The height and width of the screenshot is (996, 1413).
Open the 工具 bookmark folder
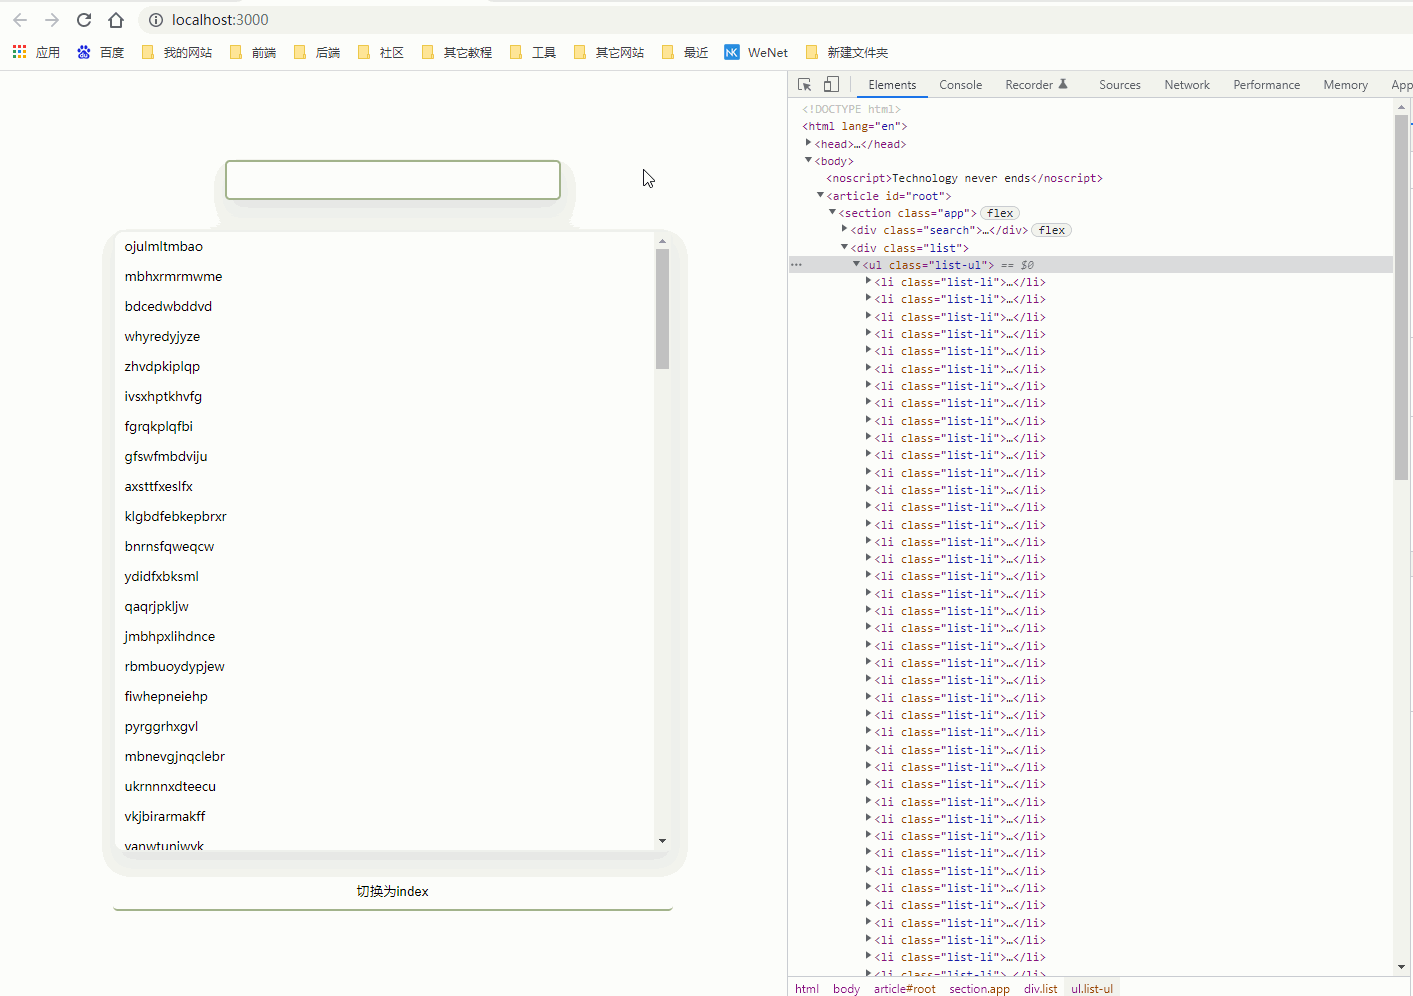pyautogui.click(x=533, y=52)
